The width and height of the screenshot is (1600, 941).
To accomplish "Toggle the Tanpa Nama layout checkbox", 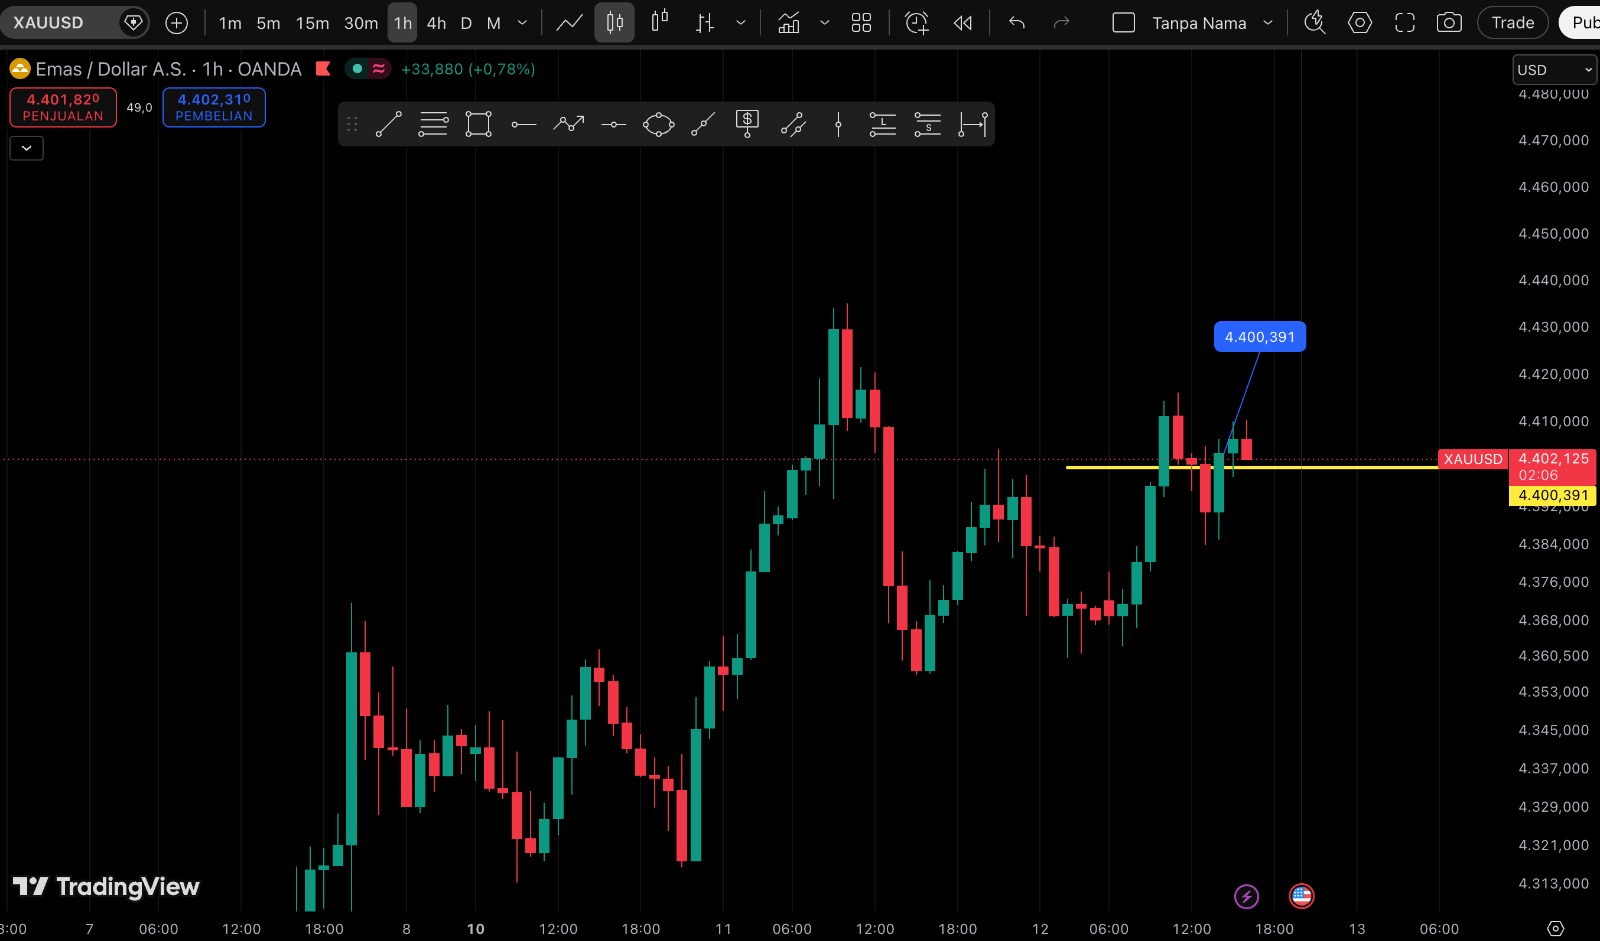I will pyautogui.click(x=1124, y=23).
